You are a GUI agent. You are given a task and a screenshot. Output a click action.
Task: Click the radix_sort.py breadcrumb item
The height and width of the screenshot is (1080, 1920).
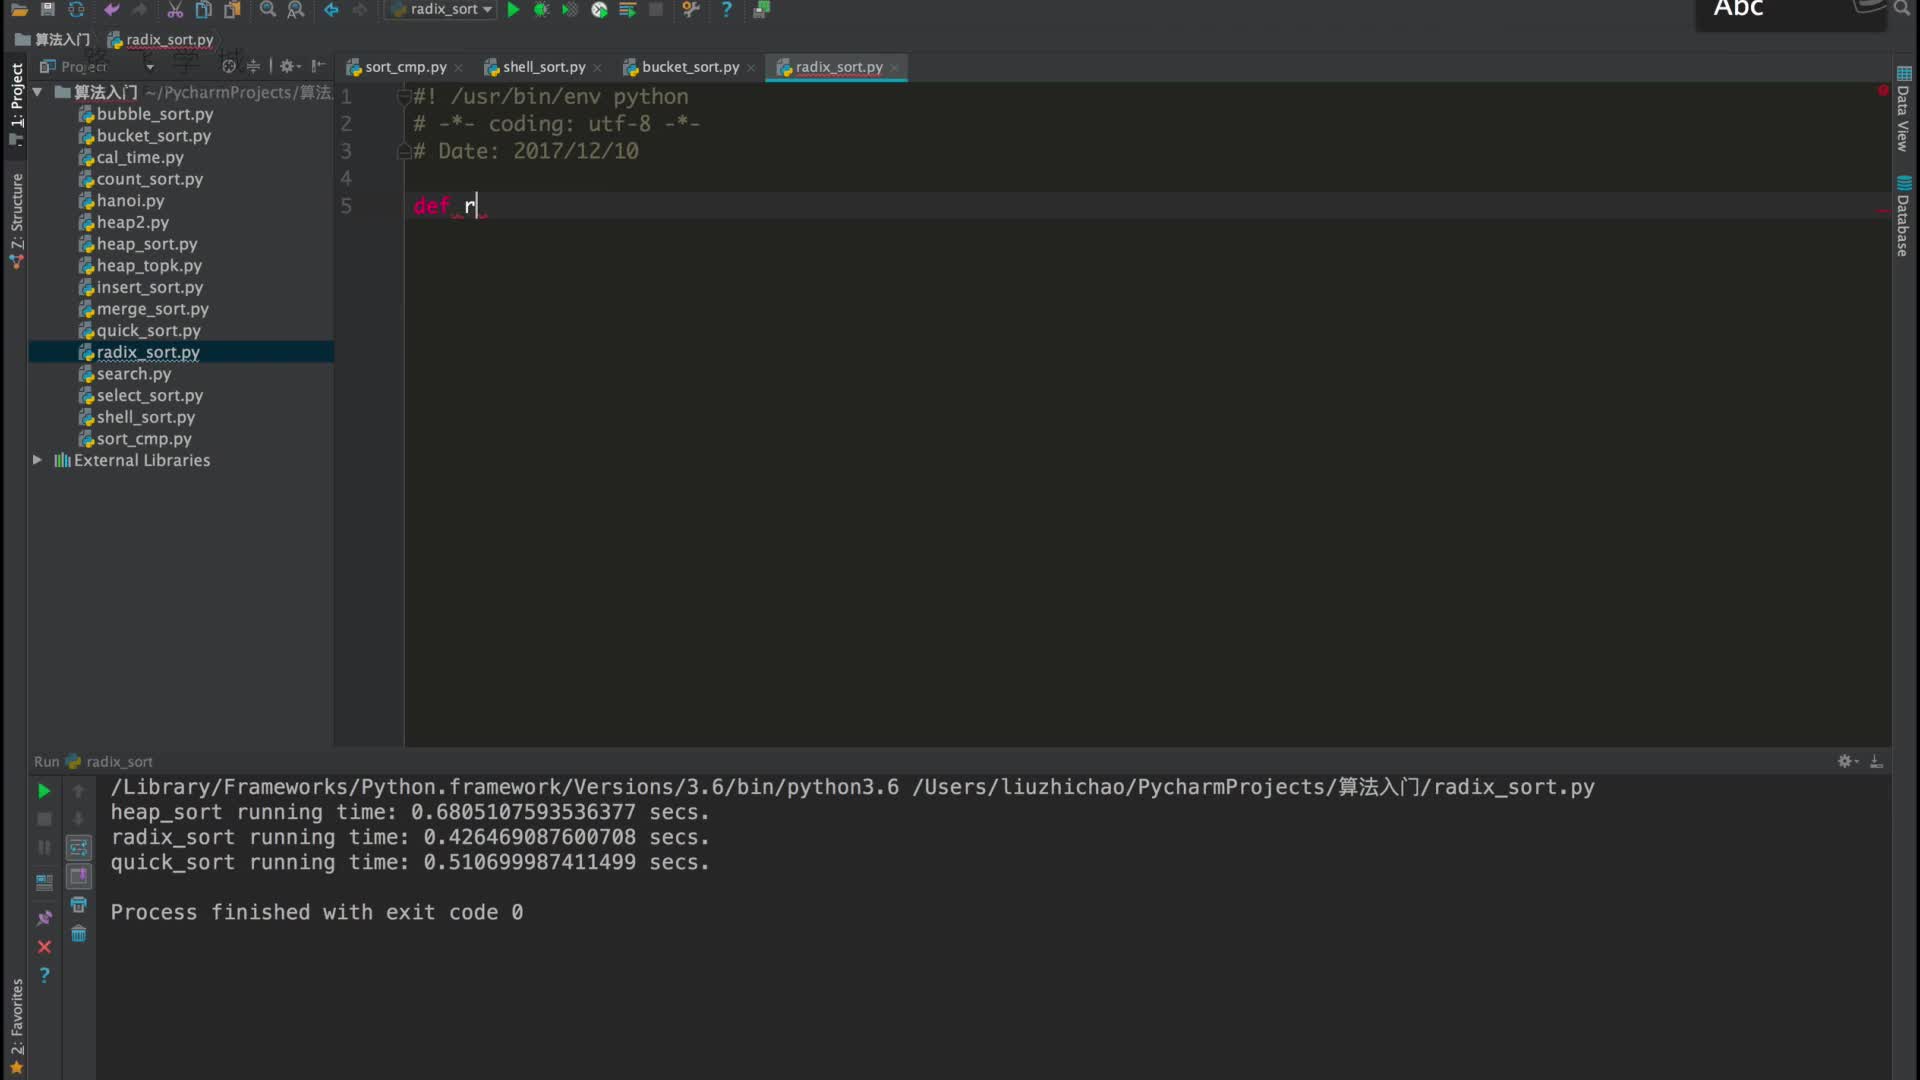click(x=161, y=39)
